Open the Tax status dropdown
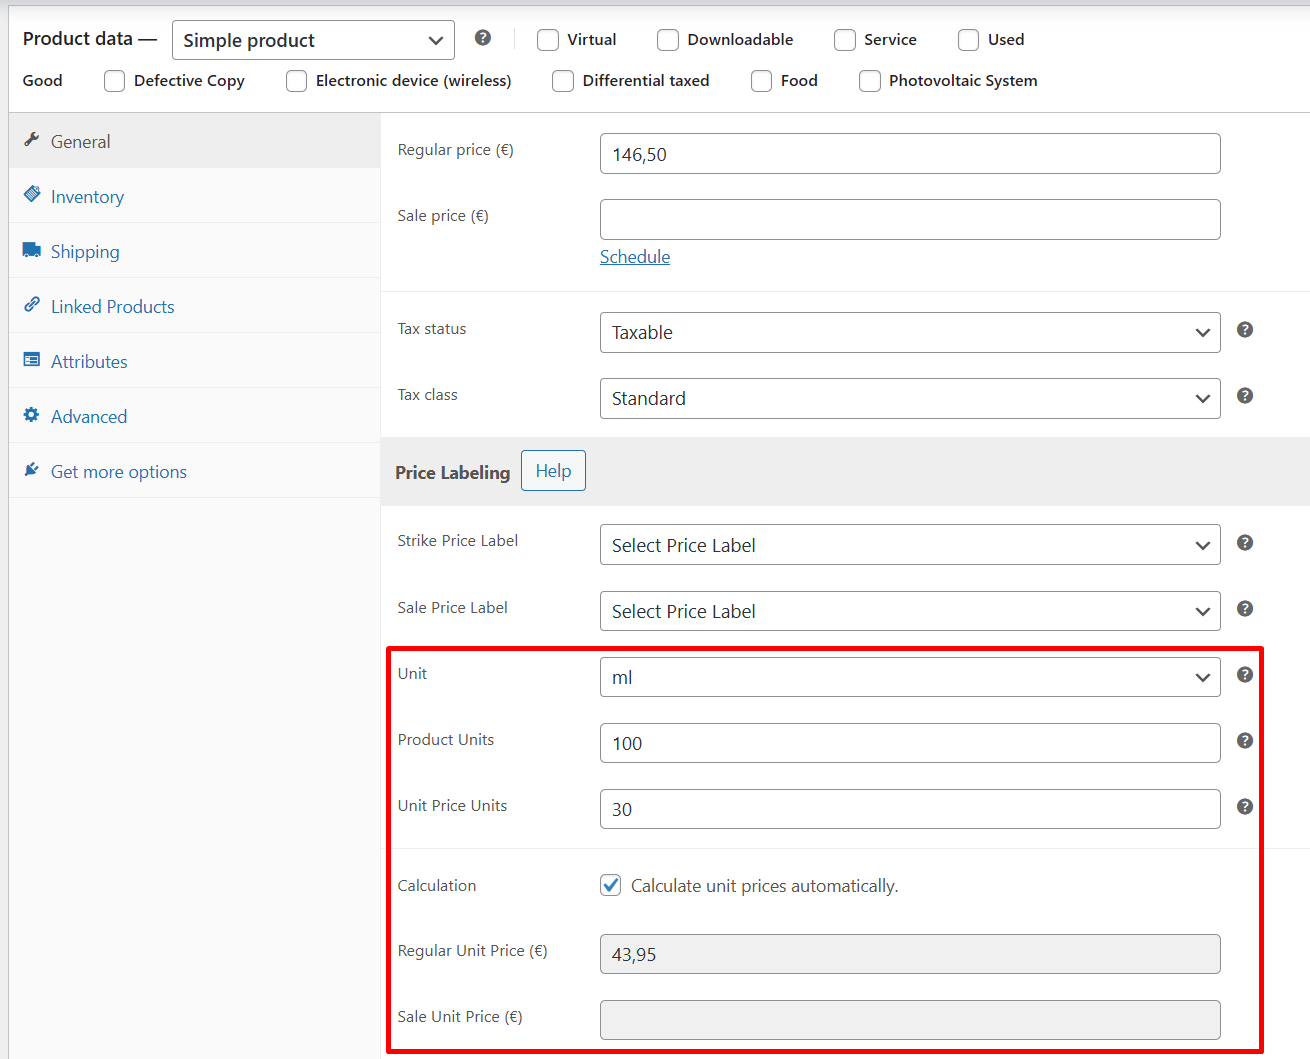This screenshot has height=1059, width=1310. click(910, 332)
